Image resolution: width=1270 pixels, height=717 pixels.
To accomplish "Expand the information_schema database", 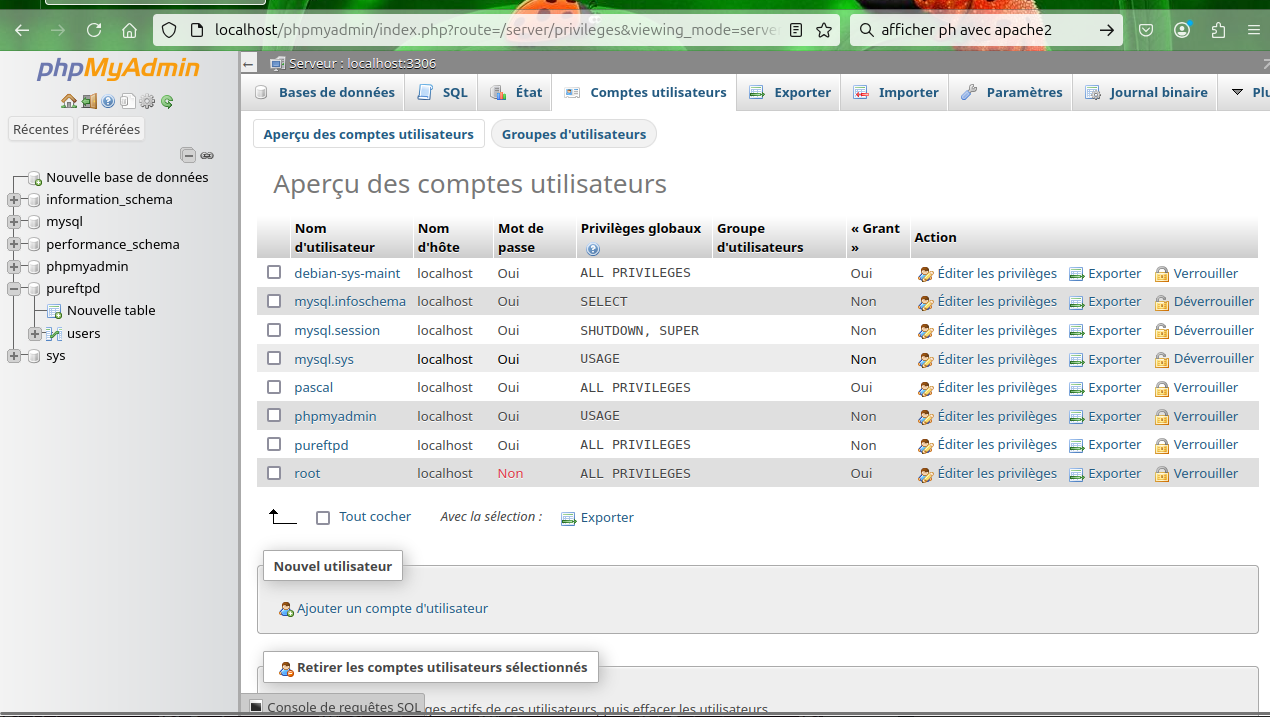I will tap(14, 200).
